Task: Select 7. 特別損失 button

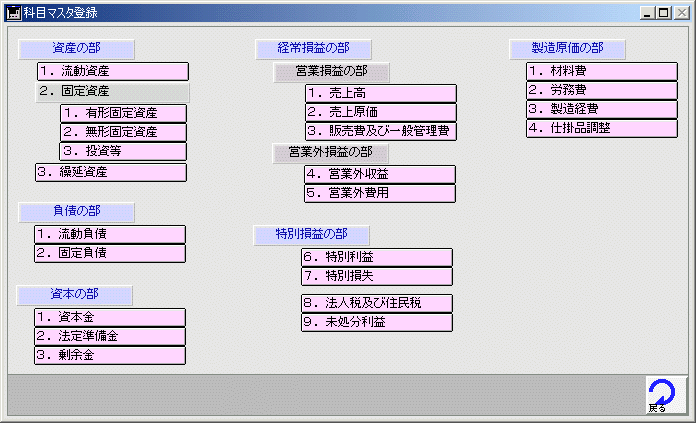Action: (377, 277)
